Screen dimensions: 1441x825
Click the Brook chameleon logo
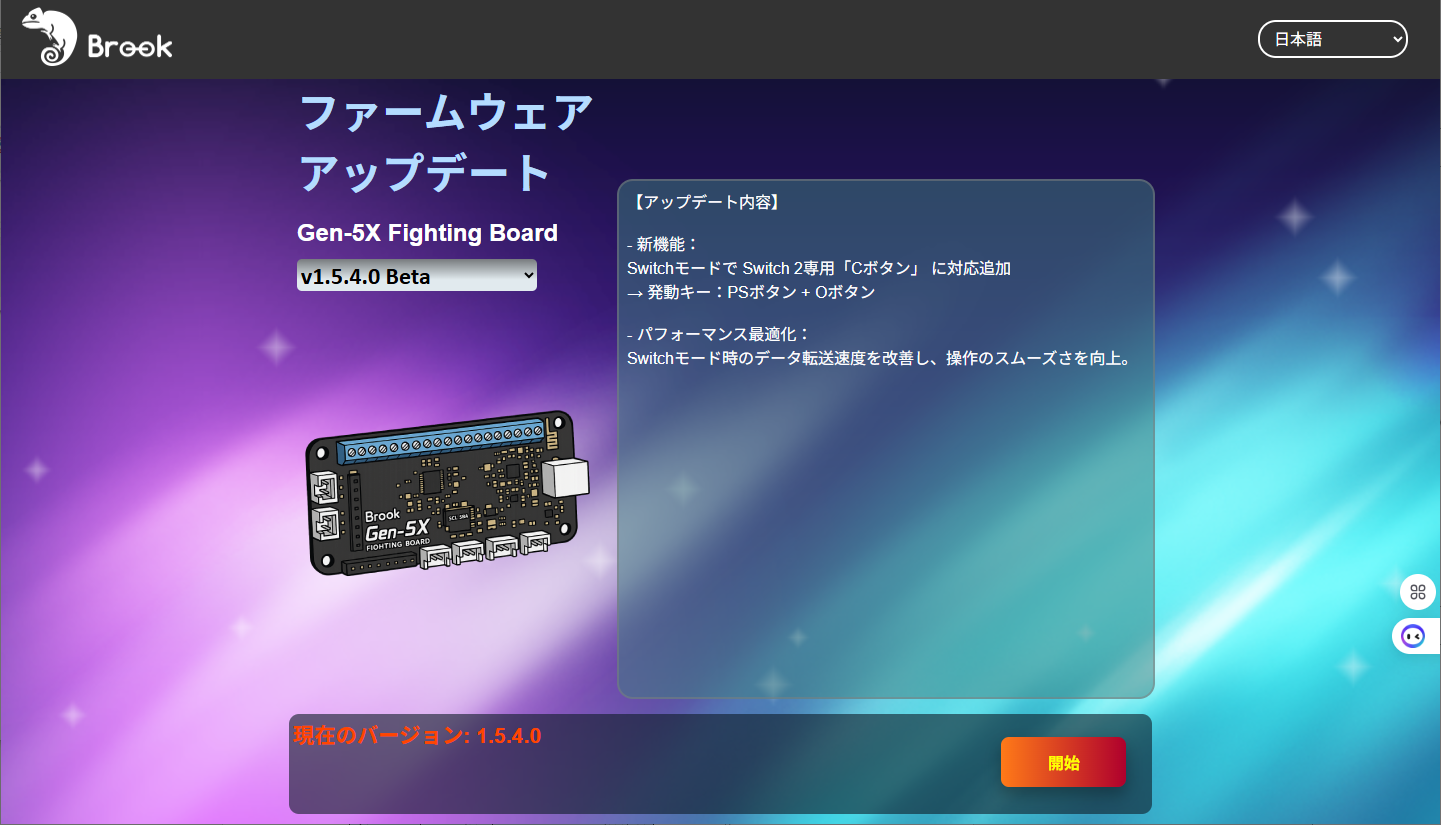point(96,38)
